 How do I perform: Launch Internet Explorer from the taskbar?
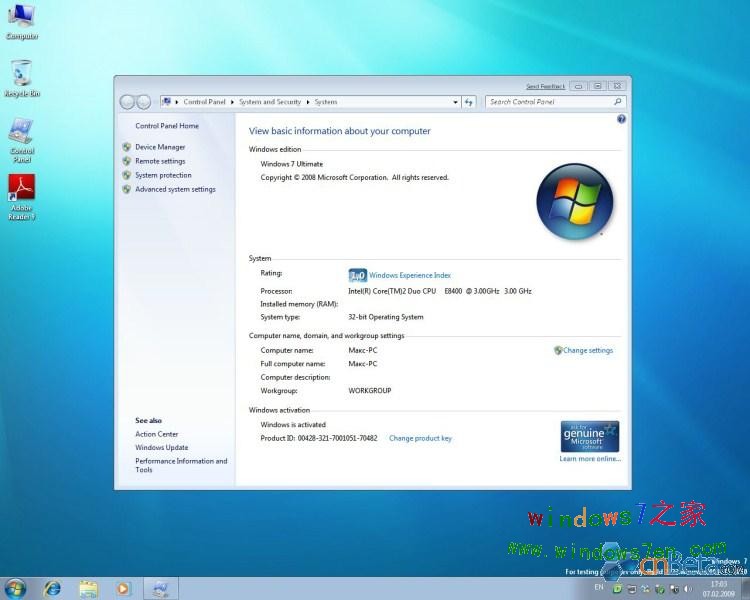52,588
